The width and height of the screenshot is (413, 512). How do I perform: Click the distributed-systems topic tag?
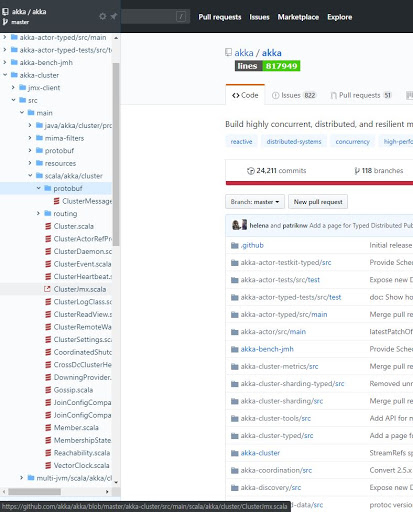coord(294,142)
